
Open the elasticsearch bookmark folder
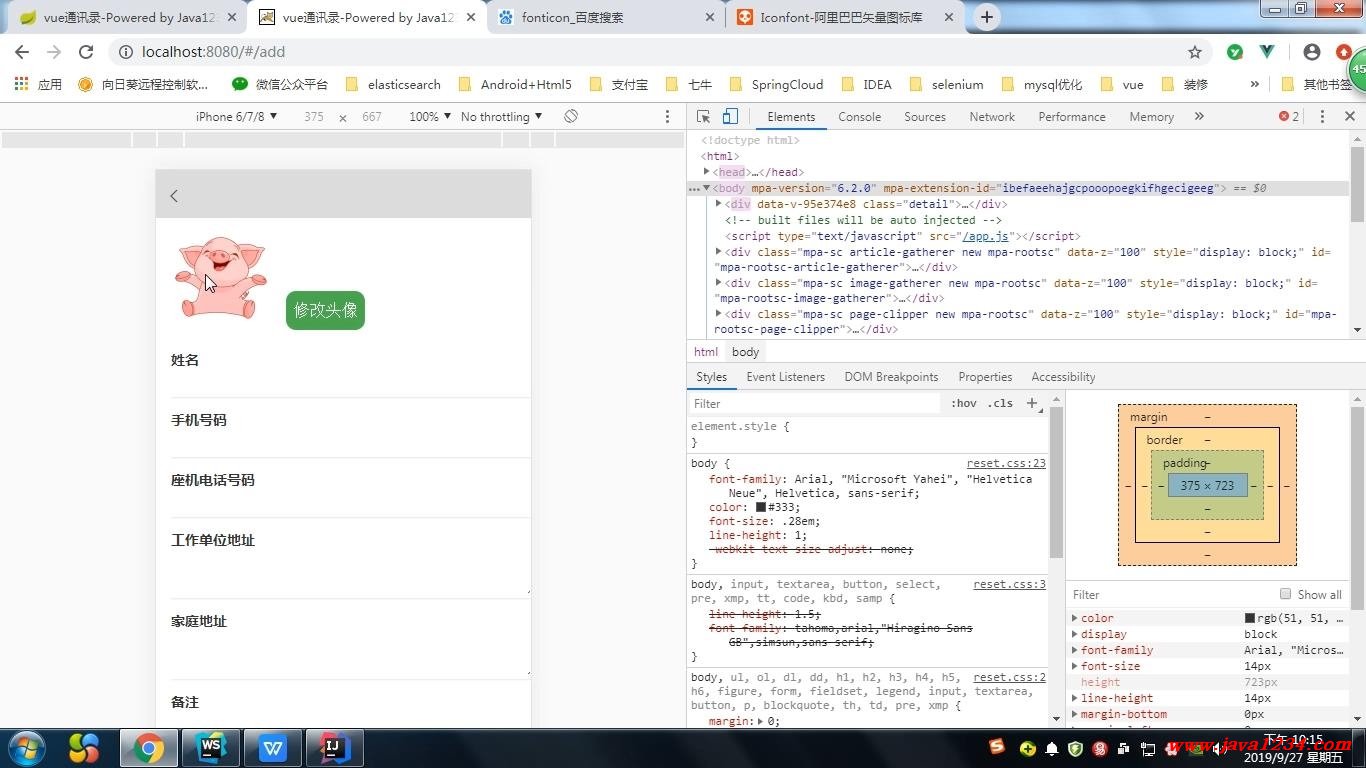pyautogui.click(x=393, y=84)
